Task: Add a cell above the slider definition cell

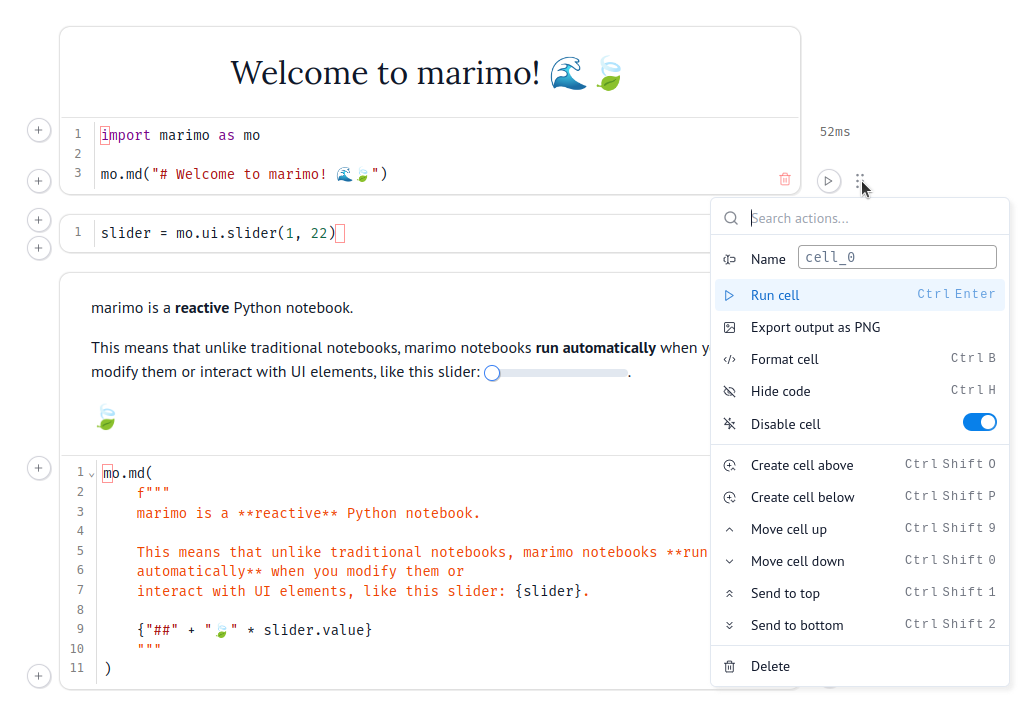Action: [x=39, y=220]
